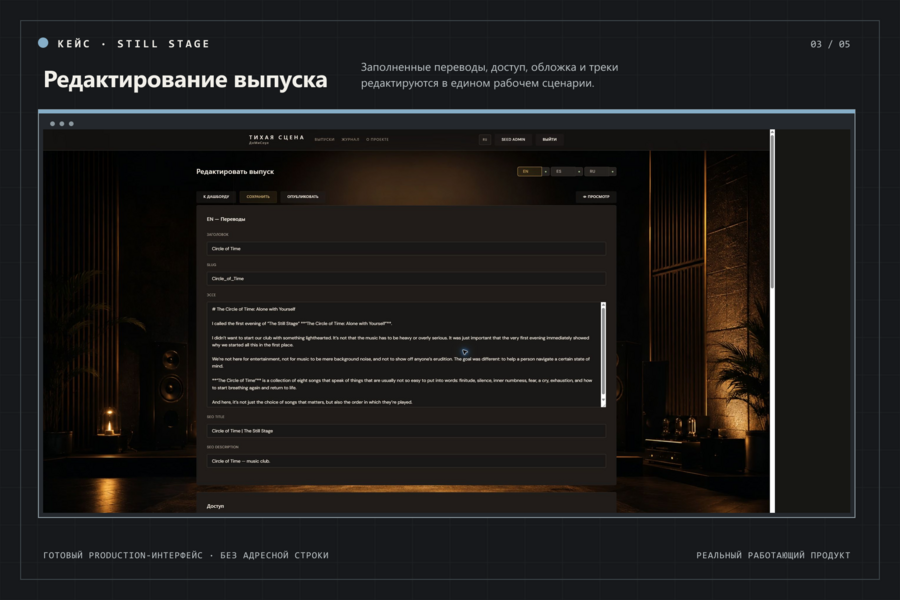900x600 pixels.
Task: Open preview with Просмотр button
Action: tap(596, 197)
